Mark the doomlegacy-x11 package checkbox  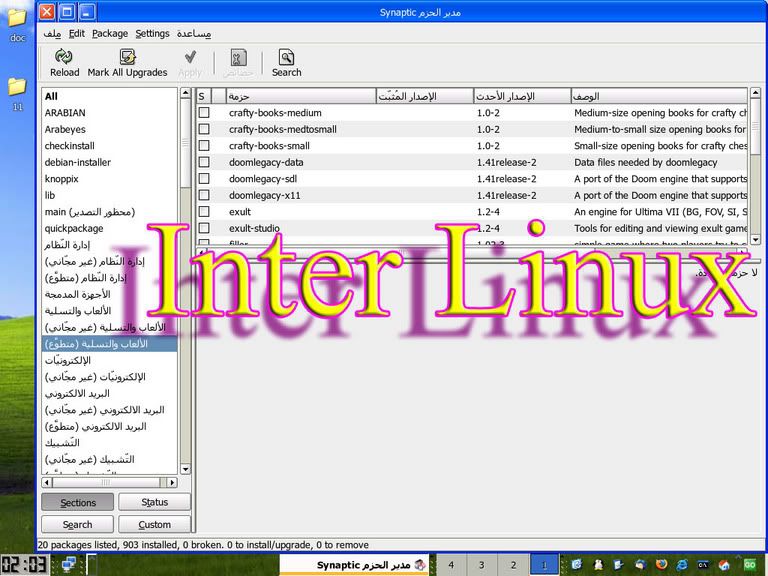coord(204,195)
